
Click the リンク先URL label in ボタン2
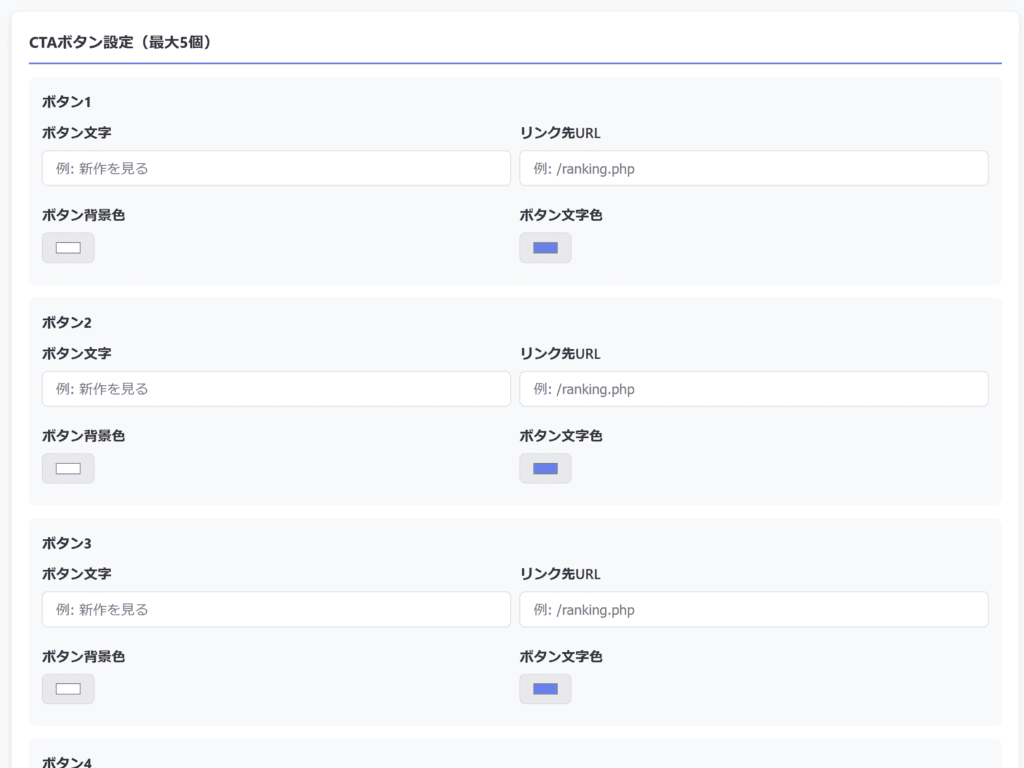(x=559, y=354)
